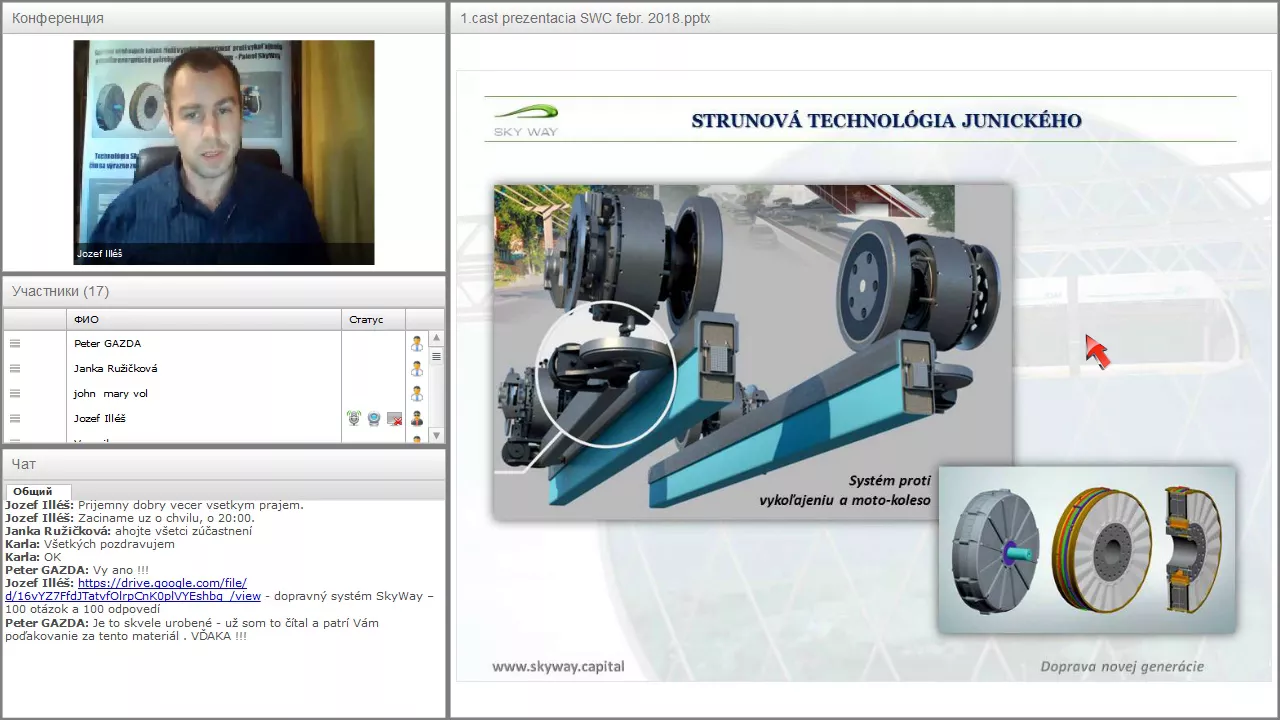Select the Peter GAZDA participant name

(x=107, y=343)
